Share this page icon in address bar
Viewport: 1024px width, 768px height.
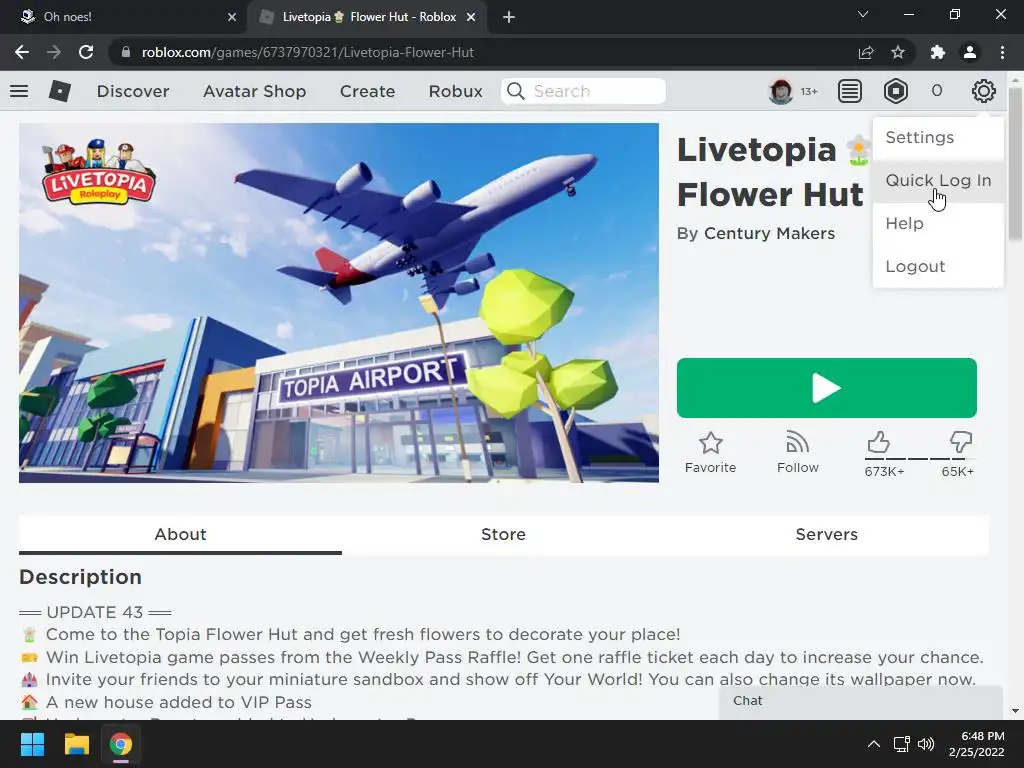click(866, 52)
